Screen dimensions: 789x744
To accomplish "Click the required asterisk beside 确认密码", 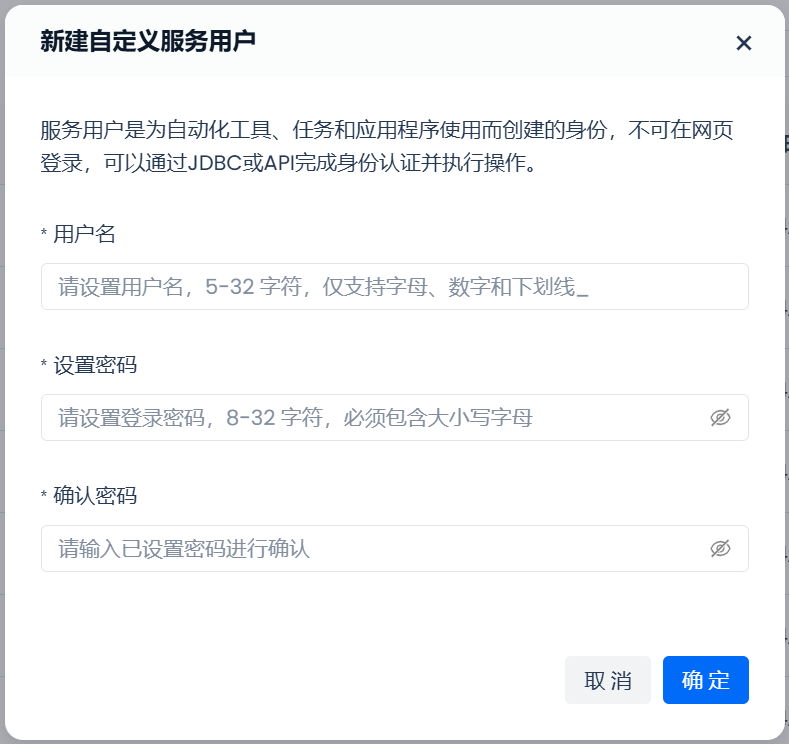I will 44,497.
